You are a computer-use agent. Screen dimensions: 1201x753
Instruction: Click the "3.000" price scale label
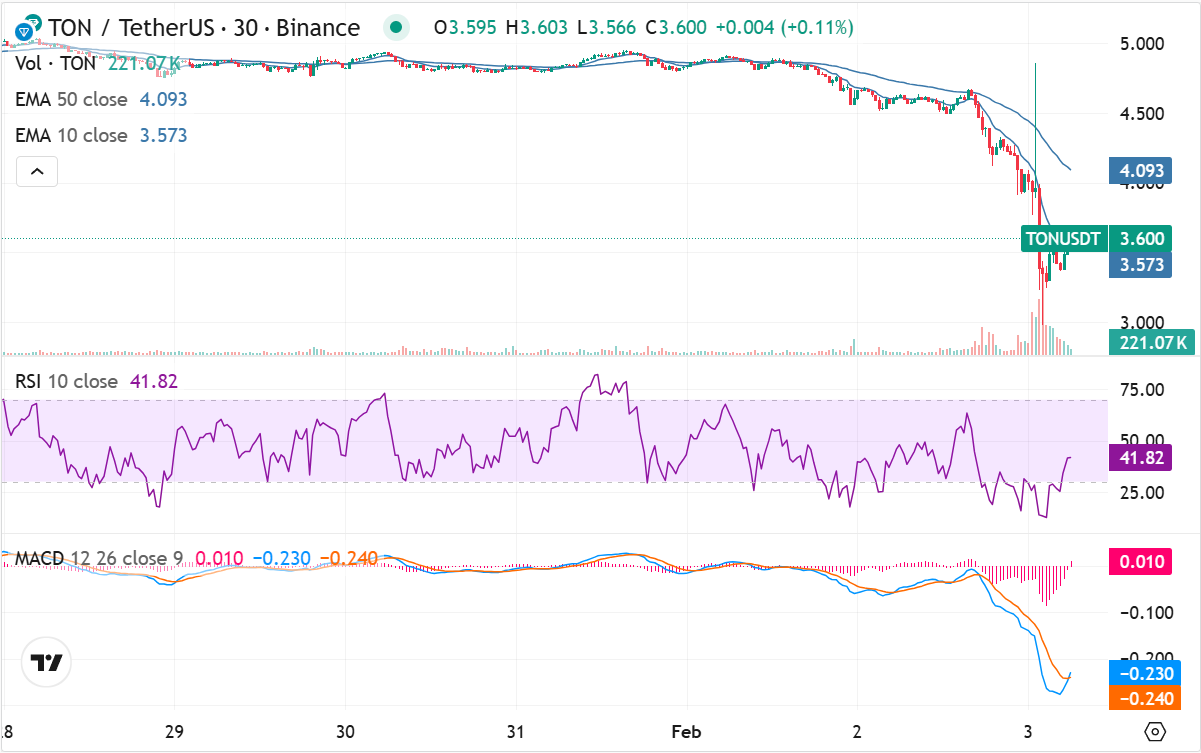click(x=1143, y=323)
